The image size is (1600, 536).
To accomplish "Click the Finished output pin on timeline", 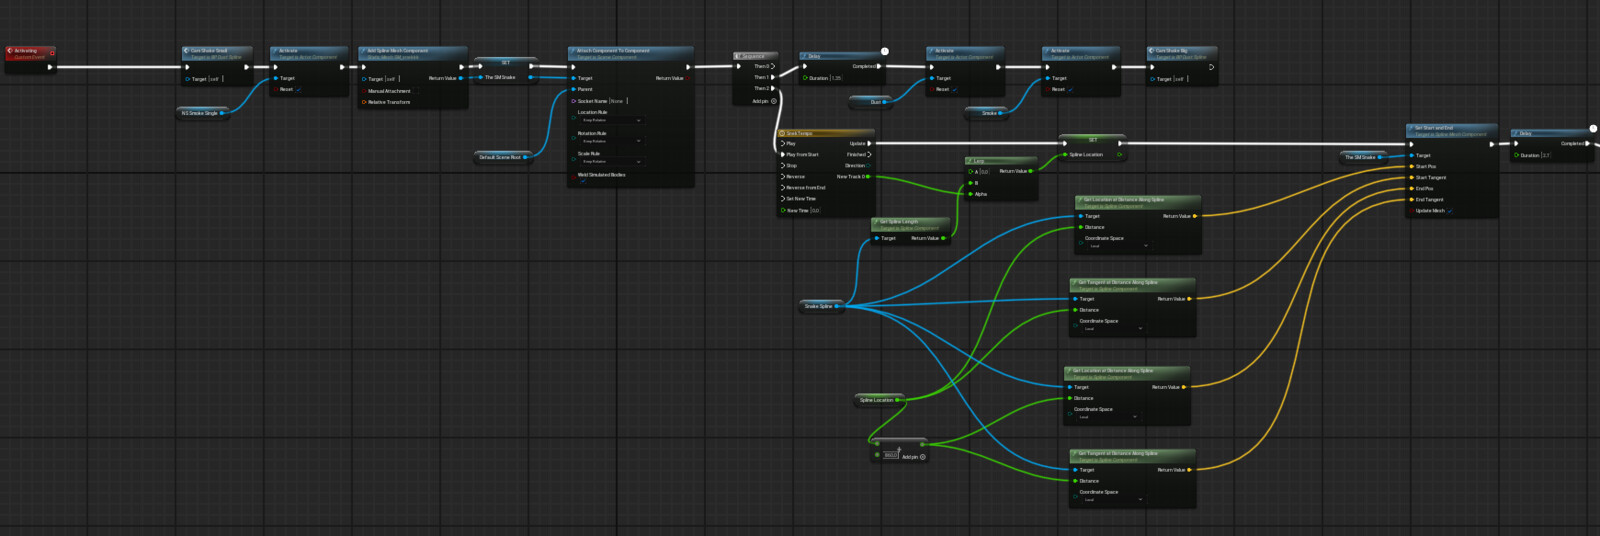I will pyautogui.click(x=869, y=154).
